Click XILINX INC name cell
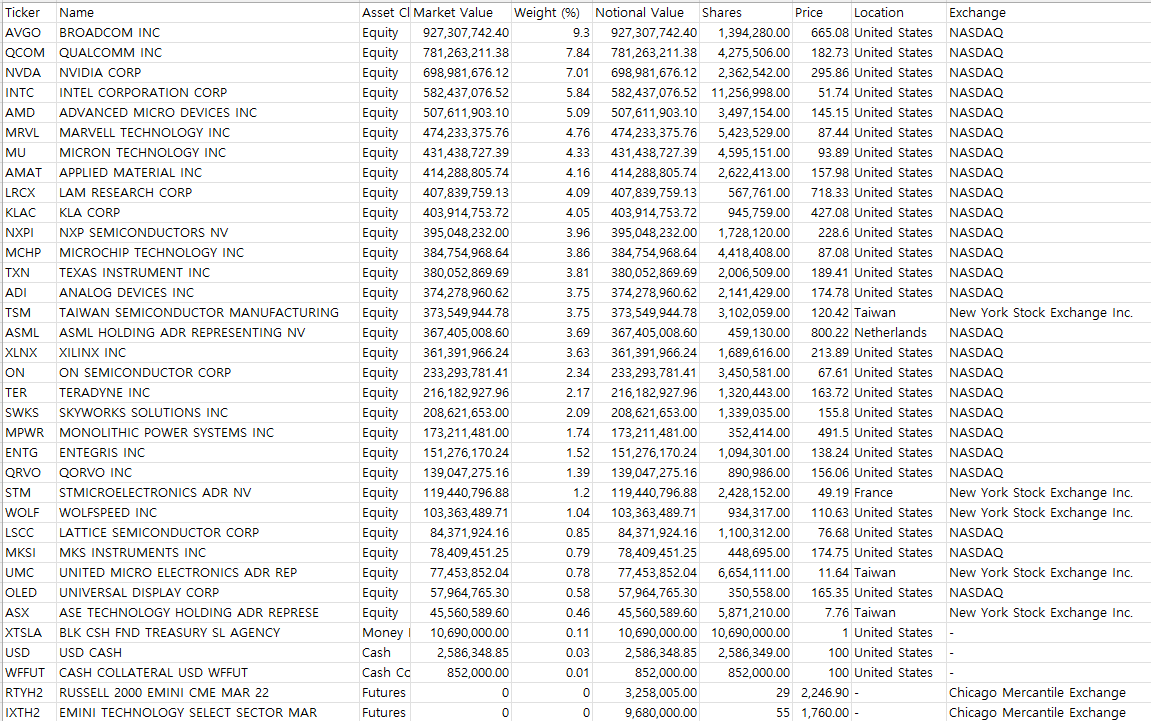Image resolution: width=1151 pixels, height=721 pixels. pyautogui.click(x=208, y=353)
